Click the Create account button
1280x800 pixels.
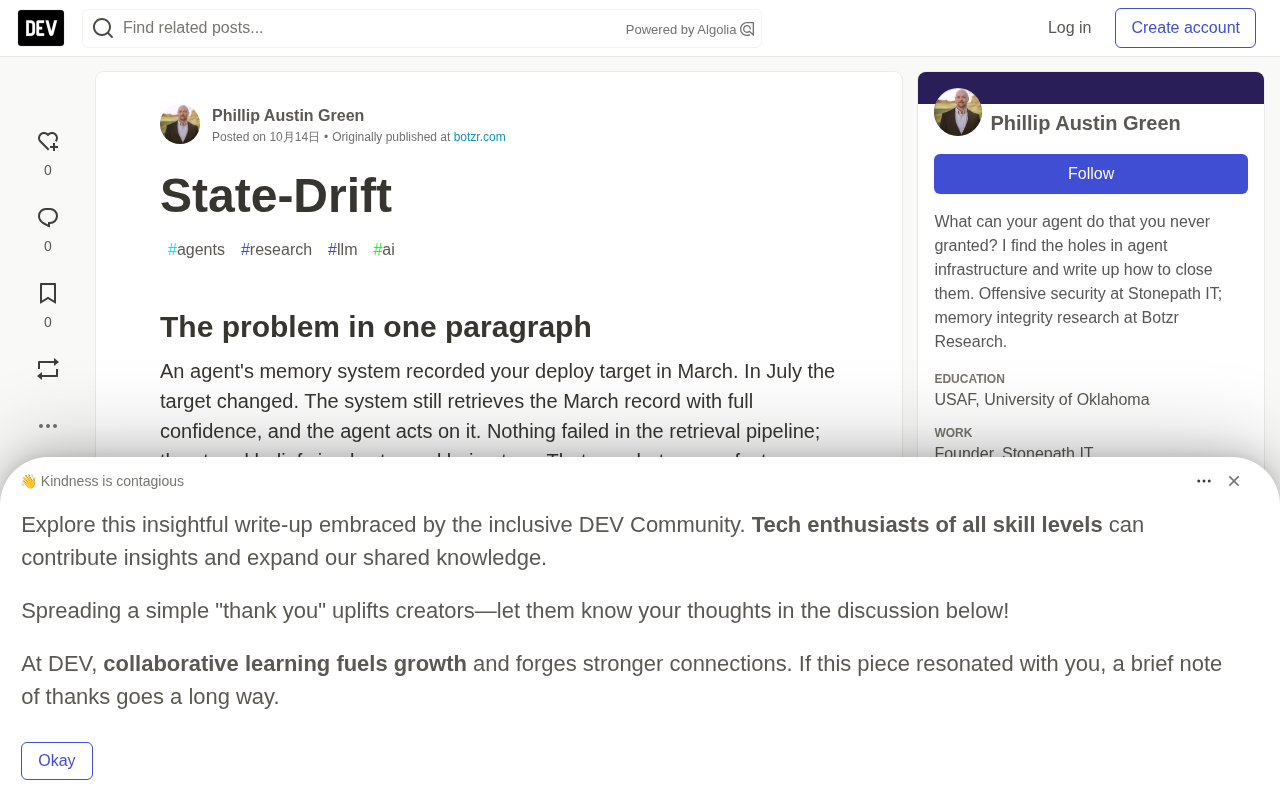click(1185, 28)
